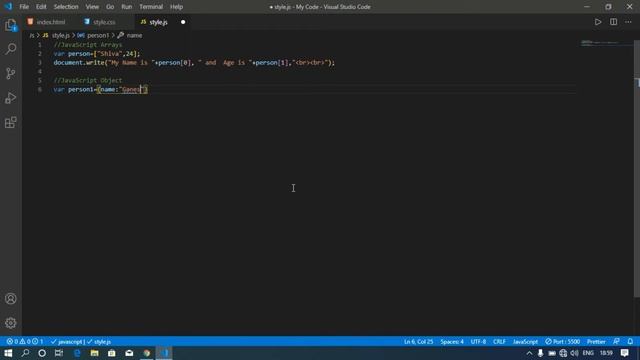Image resolution: width=640 pixels, height=360 pixels.
Task: Open the File menu
Action: point(24,7)
